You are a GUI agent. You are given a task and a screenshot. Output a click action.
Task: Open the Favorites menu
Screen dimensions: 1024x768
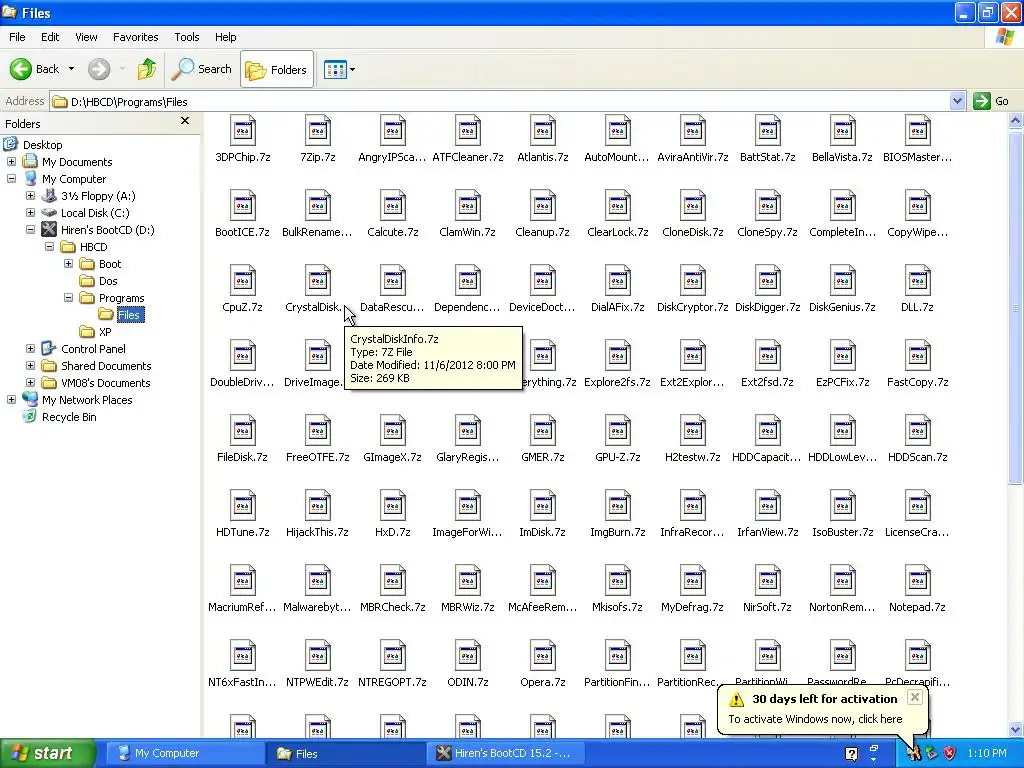click(x=135, y=37)
